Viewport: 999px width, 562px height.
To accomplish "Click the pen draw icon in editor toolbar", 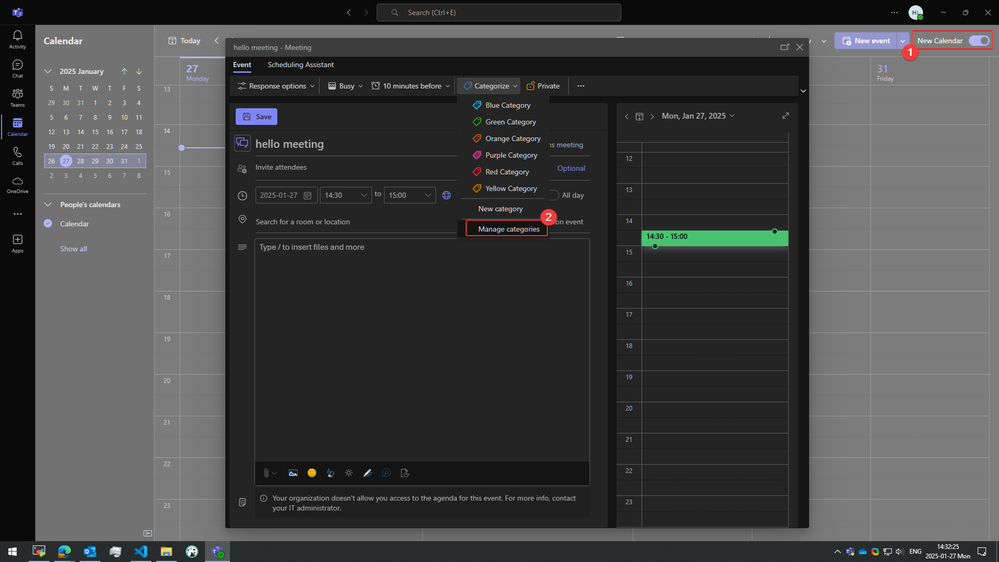I will (368, 473).
